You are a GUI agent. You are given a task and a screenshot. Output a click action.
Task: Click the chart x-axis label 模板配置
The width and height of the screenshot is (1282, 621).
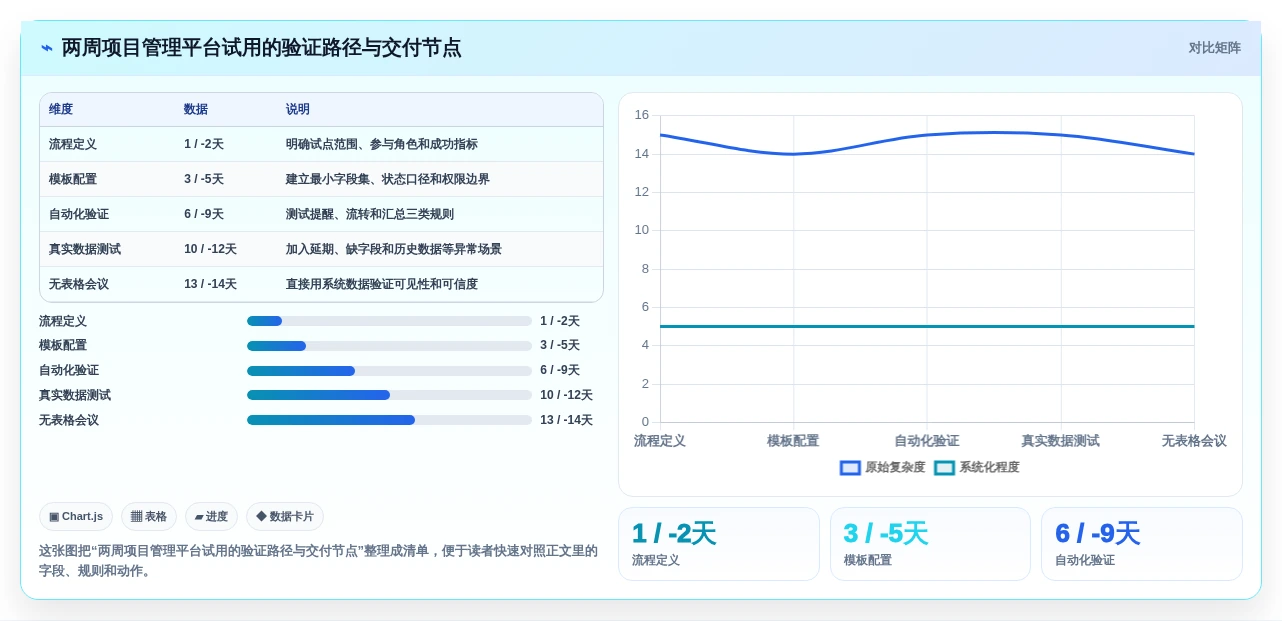click(793, 441)
